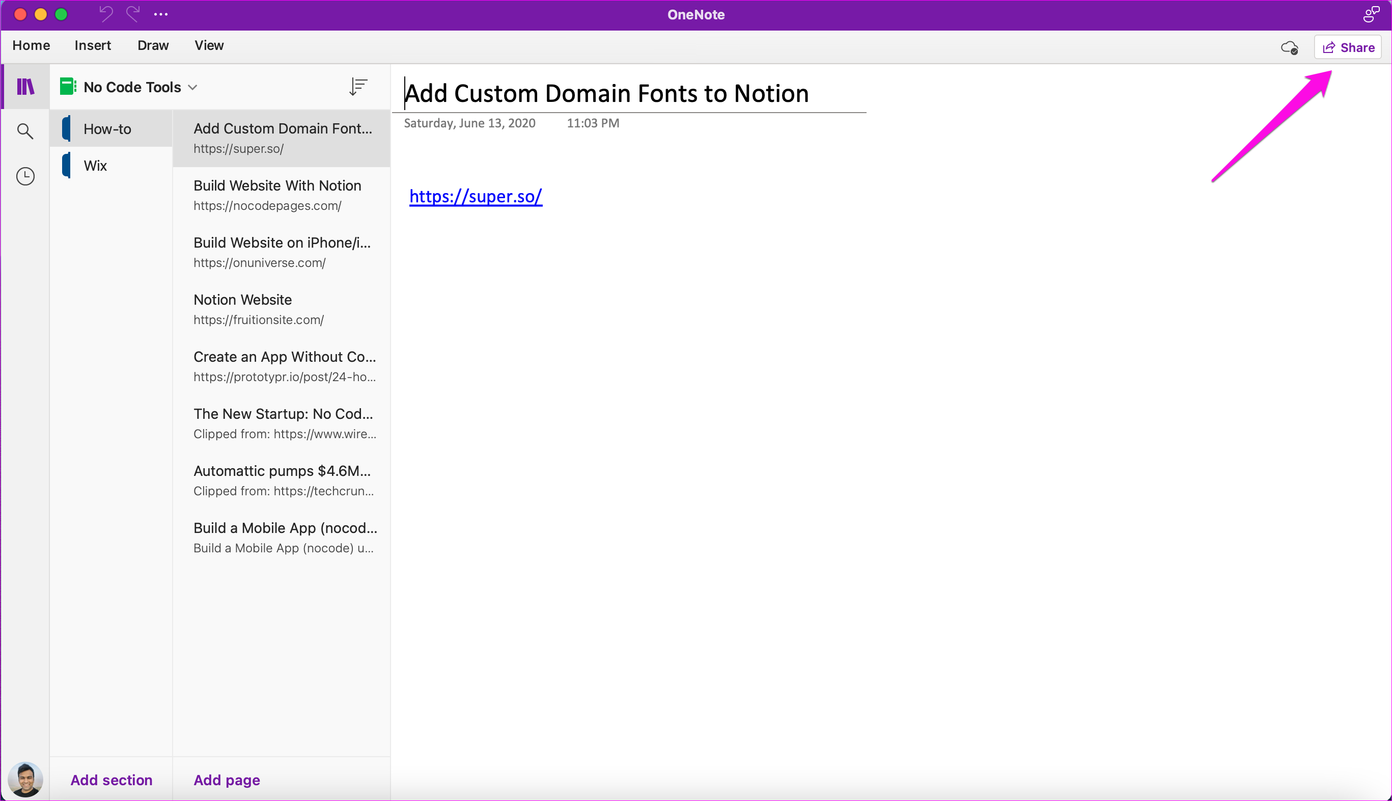This screenshot has width=1392, height=801.
Task: Toggle the notebook navigation books icon
Action: tap(26, 87)
